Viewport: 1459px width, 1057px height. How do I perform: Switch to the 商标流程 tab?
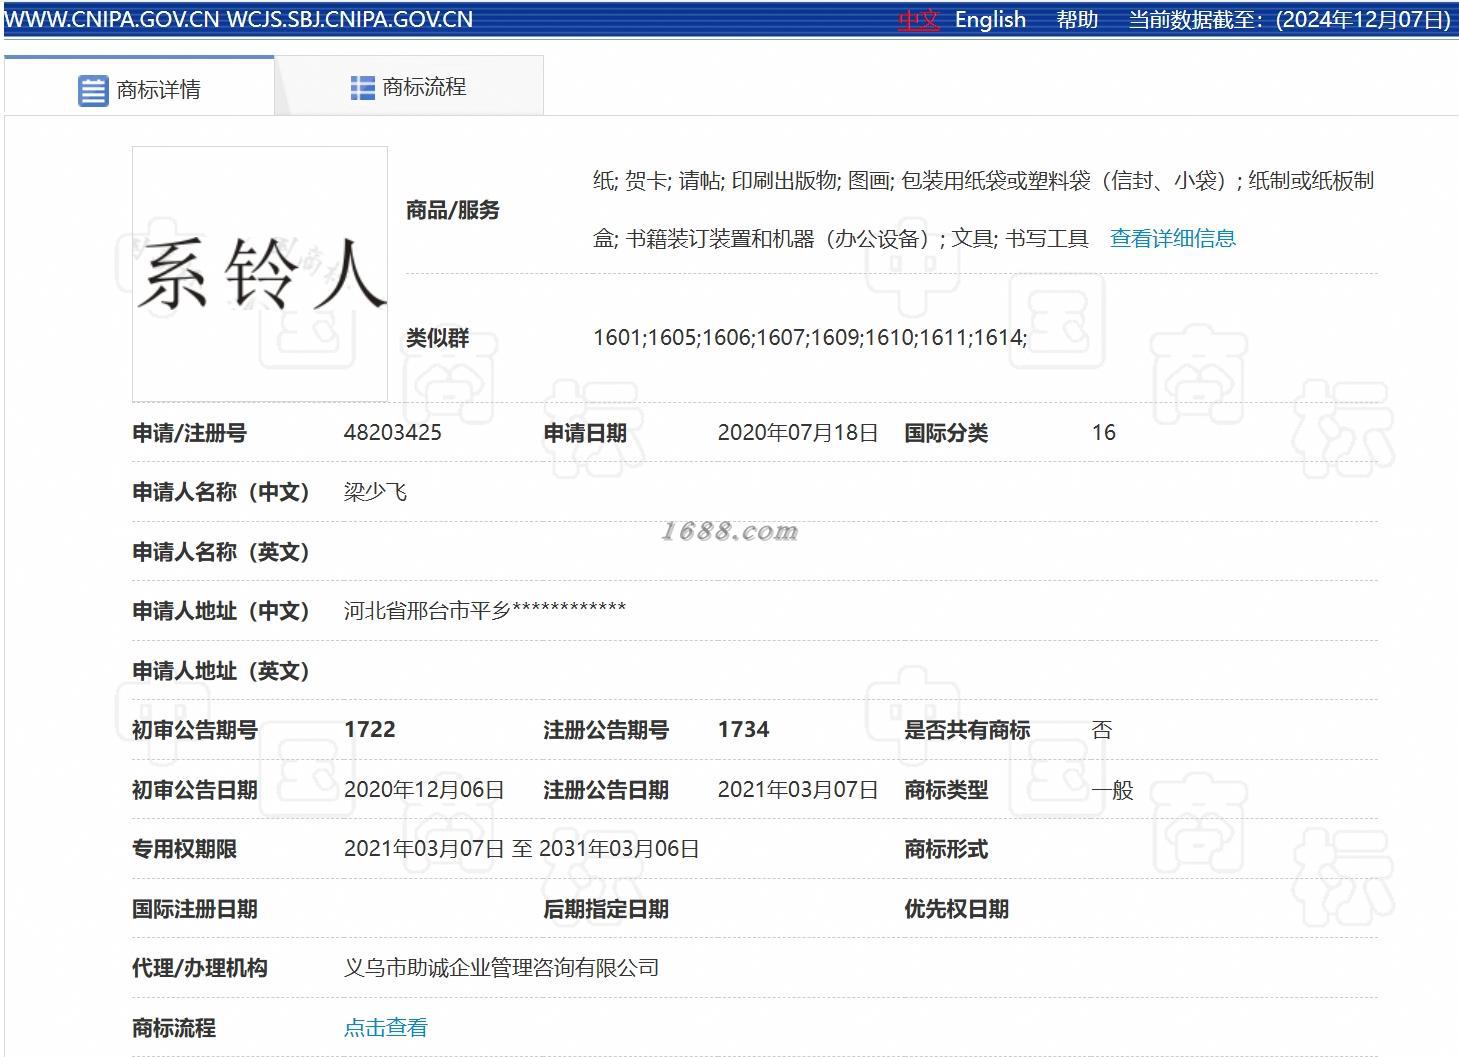pyautogui.click(x=409, y=87)
